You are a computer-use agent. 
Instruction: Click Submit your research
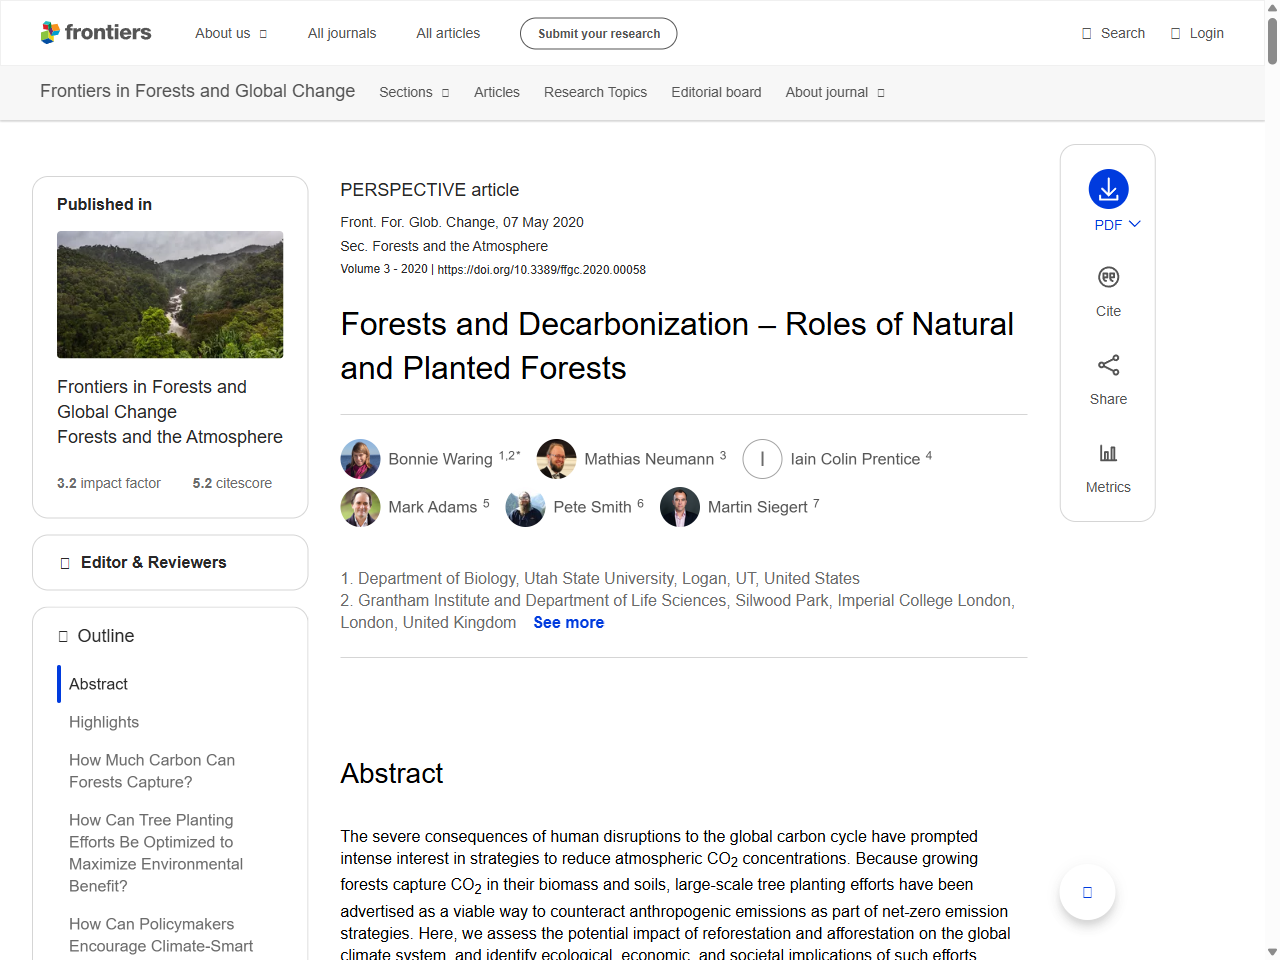(x=598, y=33)
